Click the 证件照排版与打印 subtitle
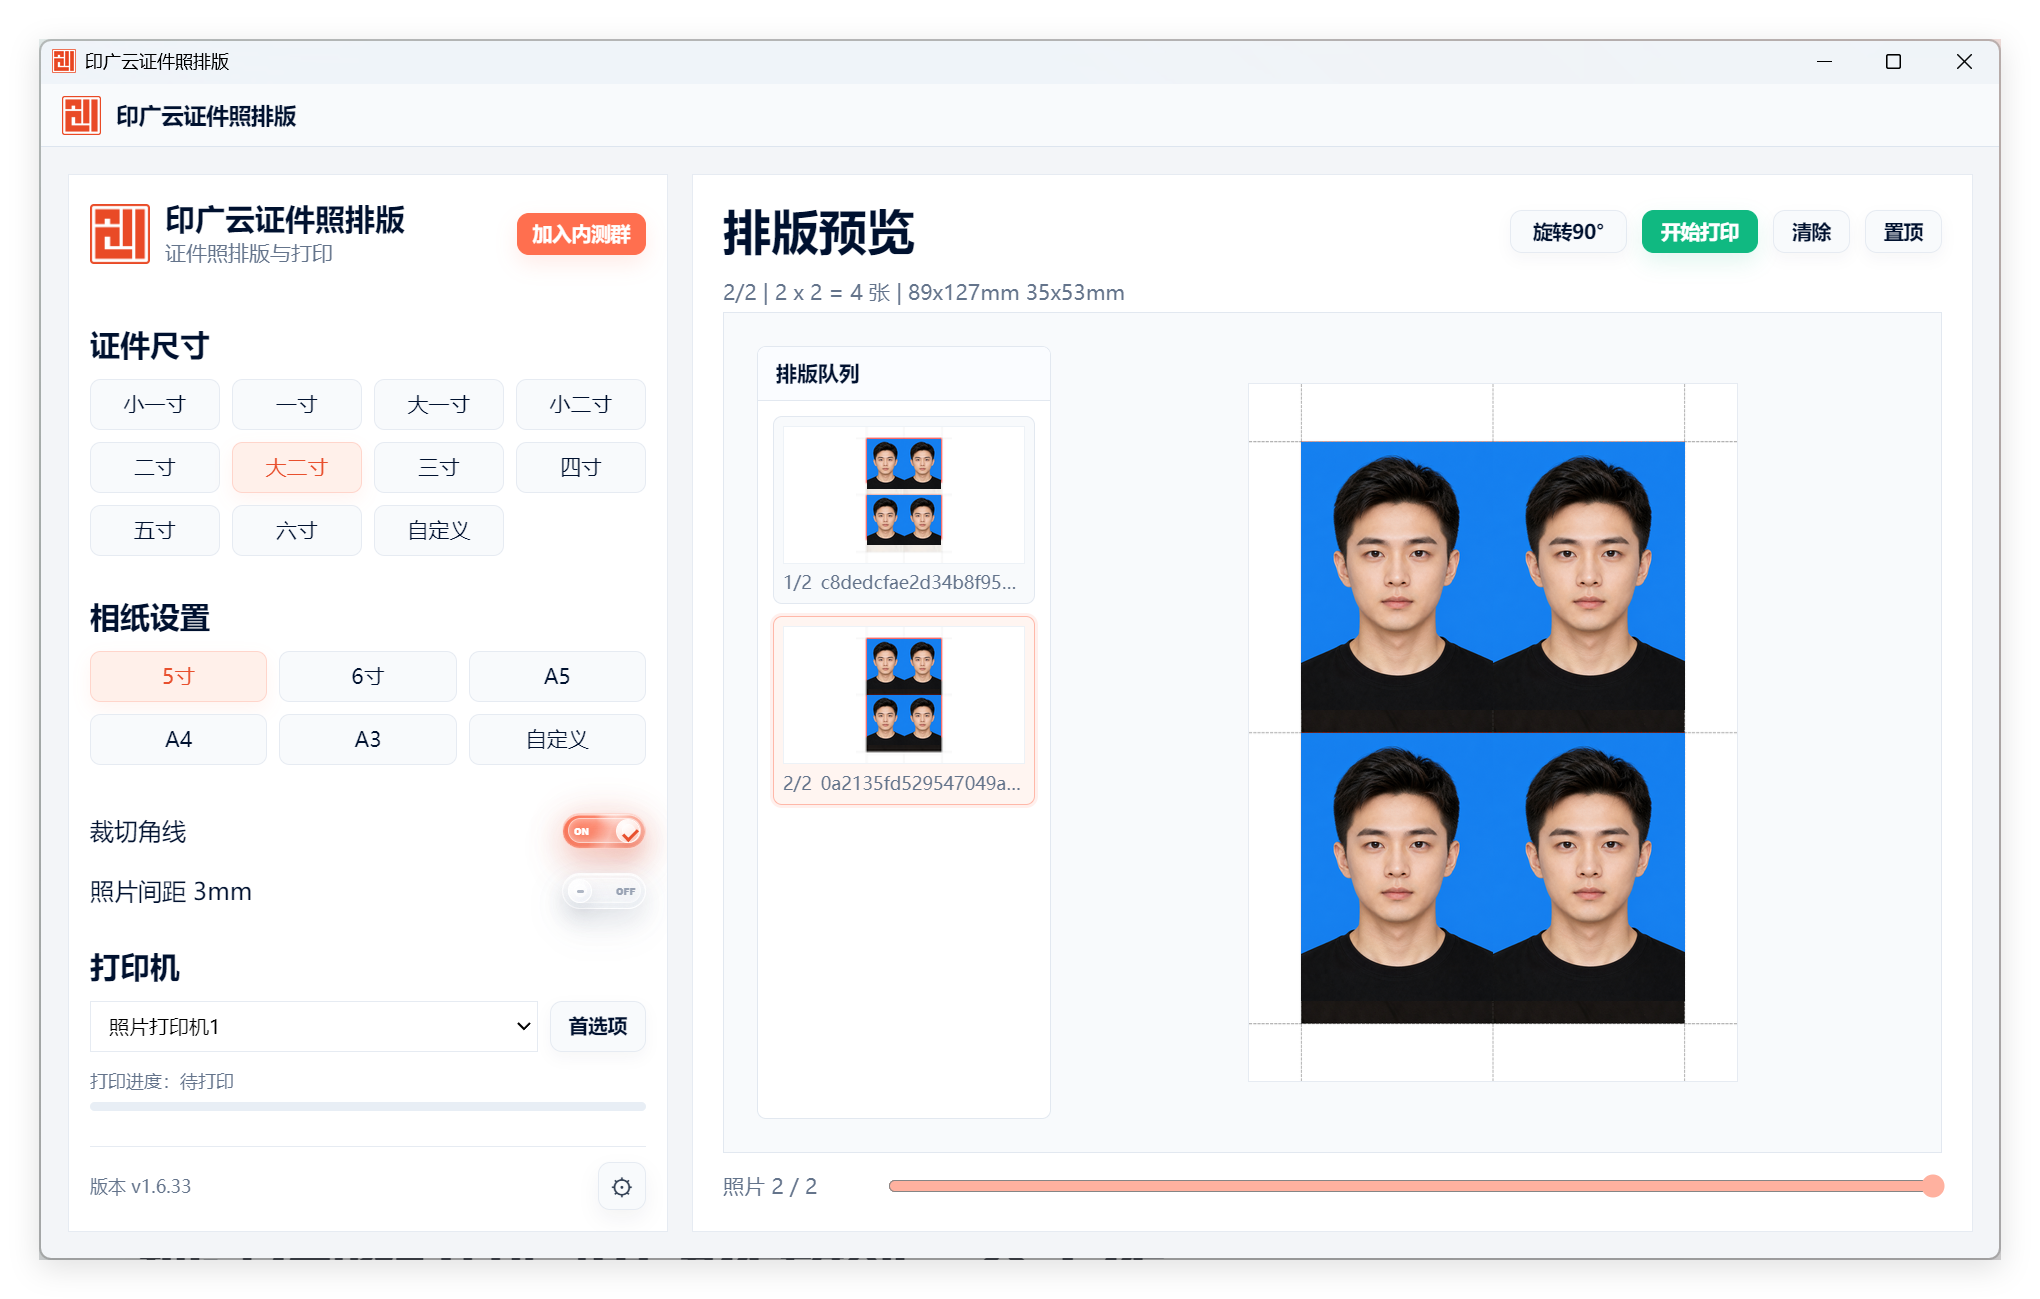2040x1299 pixels. point(249,254)
